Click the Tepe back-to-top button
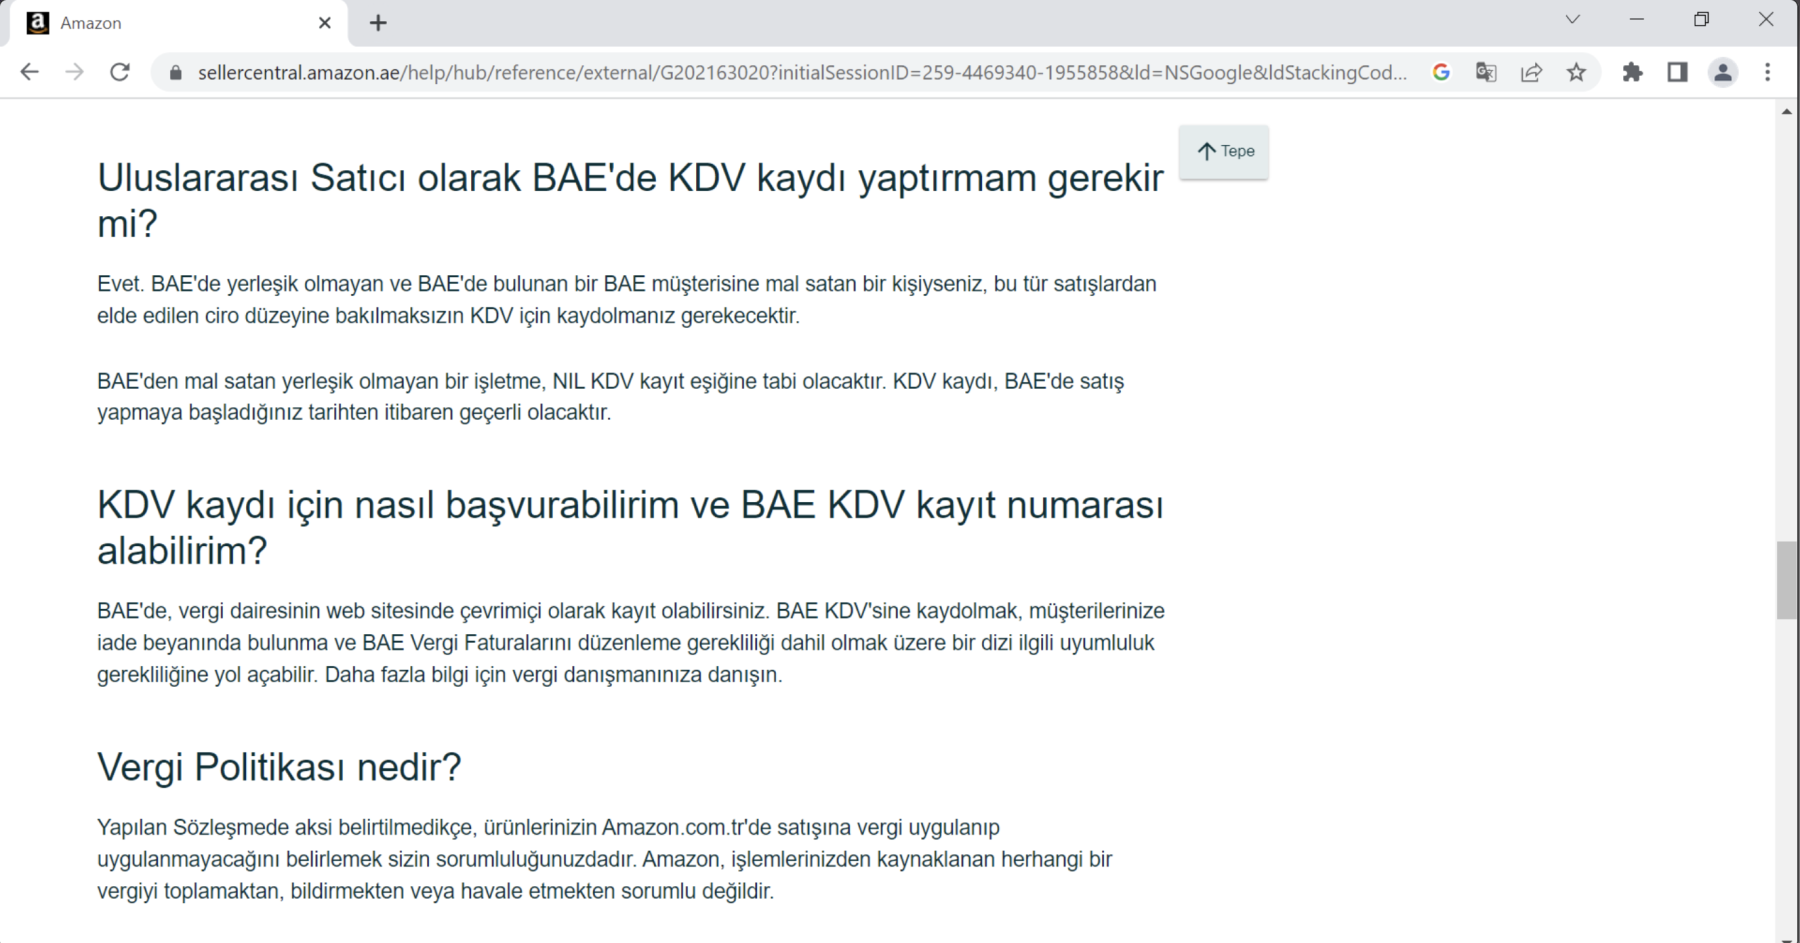Viewport: 1800px width, 943px height. [1224, 152]
